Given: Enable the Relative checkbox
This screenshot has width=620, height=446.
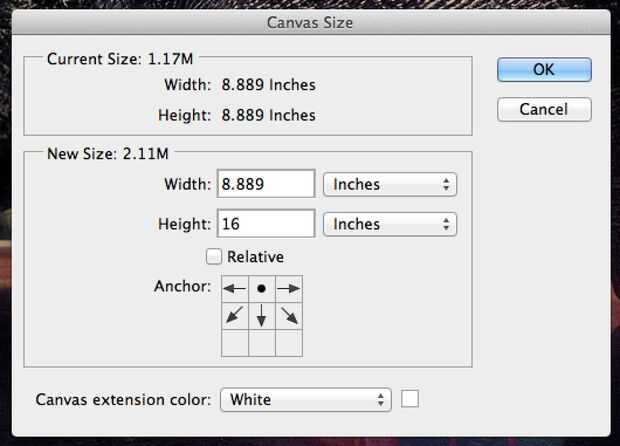Looking at the screenshot, I should [x=214, y=257].
